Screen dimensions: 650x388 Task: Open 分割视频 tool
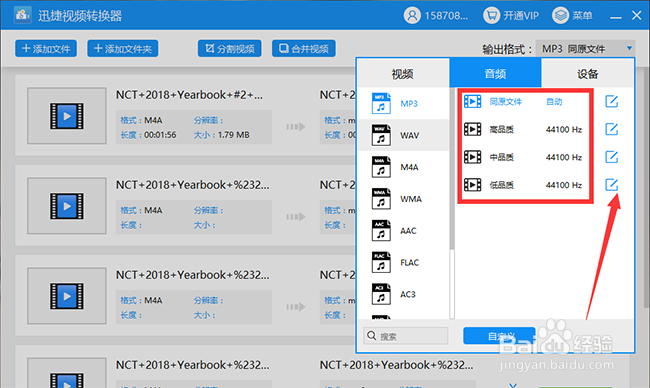coord(230,48)
